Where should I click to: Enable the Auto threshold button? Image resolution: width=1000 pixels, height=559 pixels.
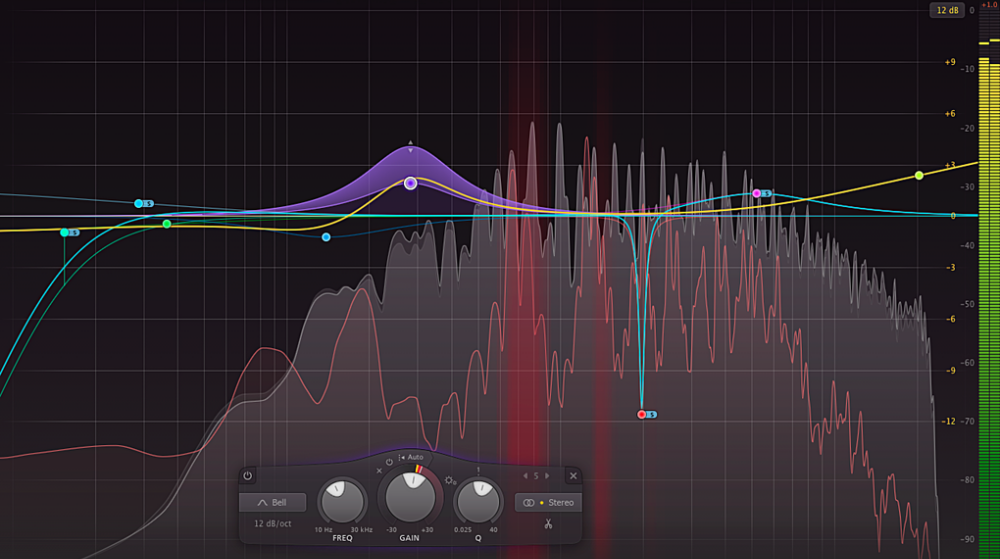(411, 457)
